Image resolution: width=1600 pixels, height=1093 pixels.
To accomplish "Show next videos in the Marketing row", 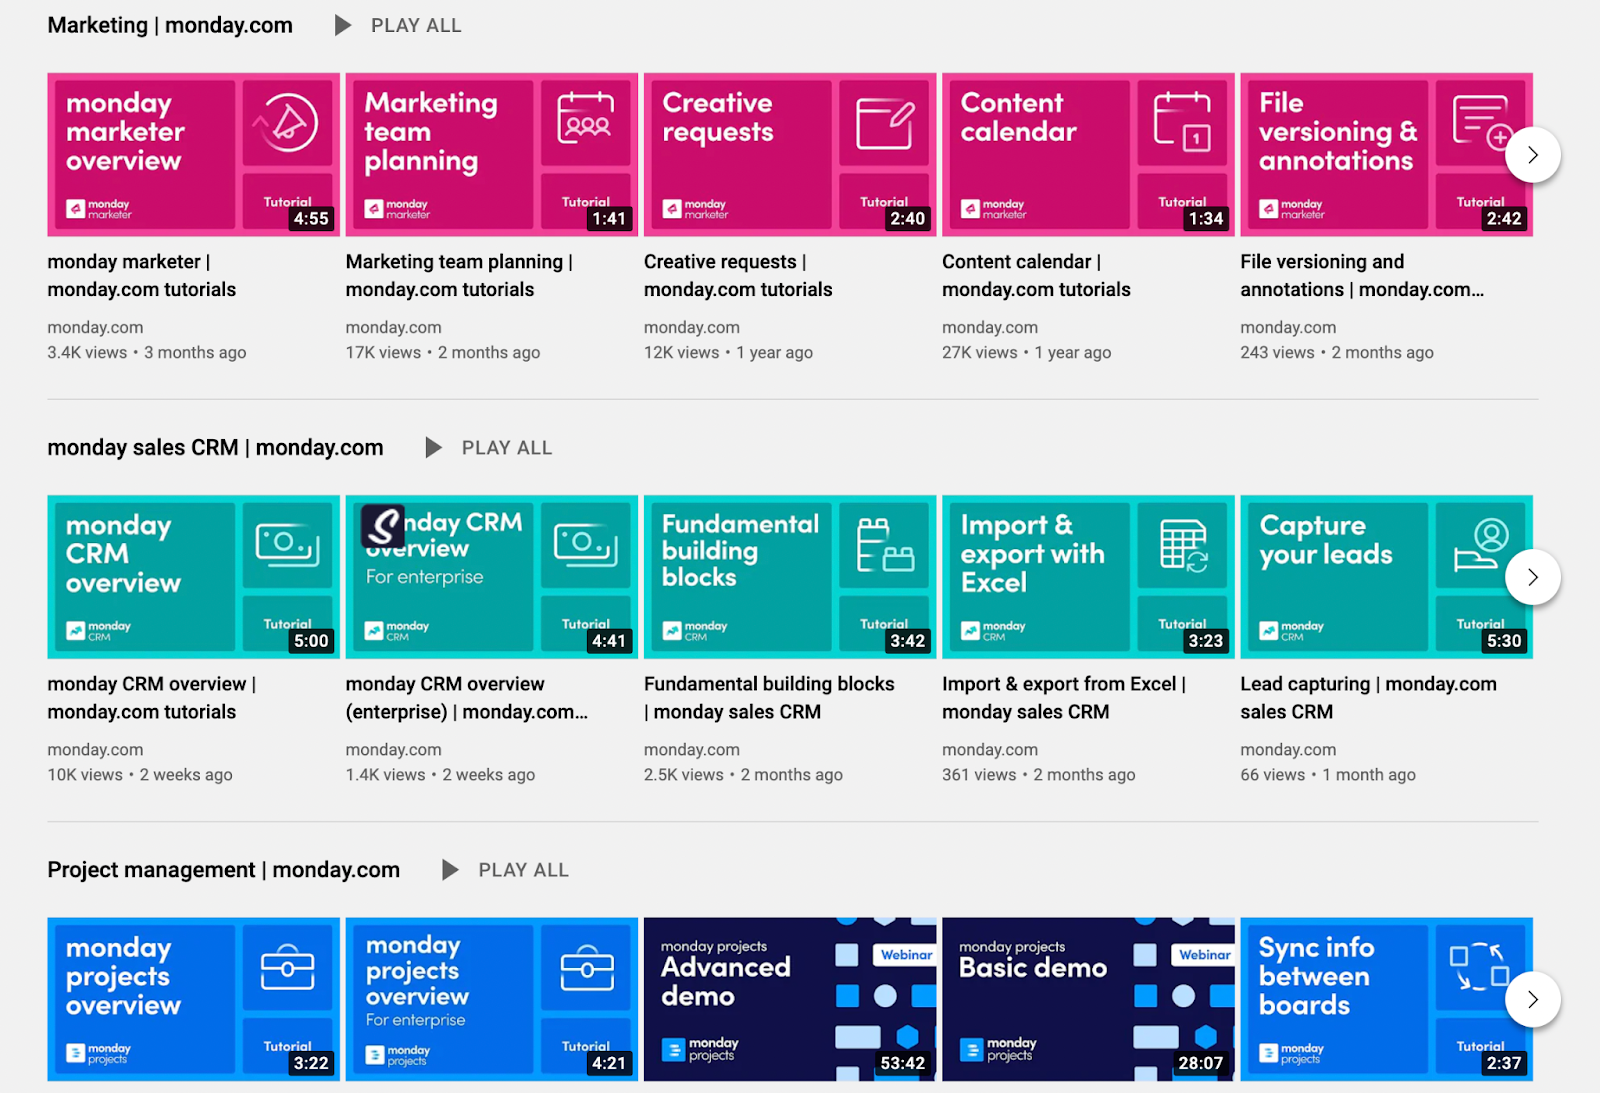I will pos(1533,155).
